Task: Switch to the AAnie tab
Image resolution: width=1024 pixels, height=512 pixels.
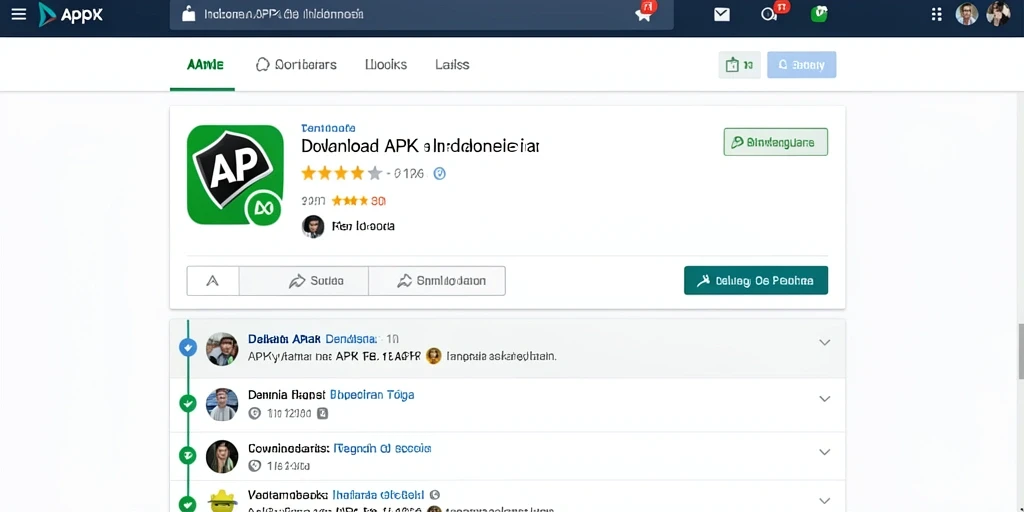Action: pyautogui.click(x=205, y=65)
